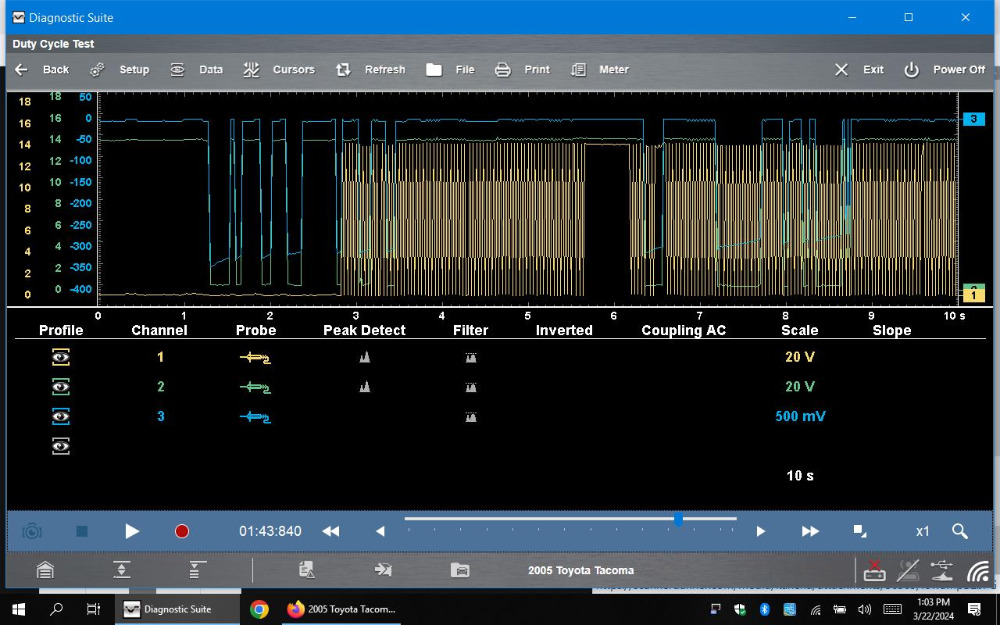This screenshot has height=625, width=1000.
Task: Click the home icon in bottom toolbar
Action: coord(45,570)
